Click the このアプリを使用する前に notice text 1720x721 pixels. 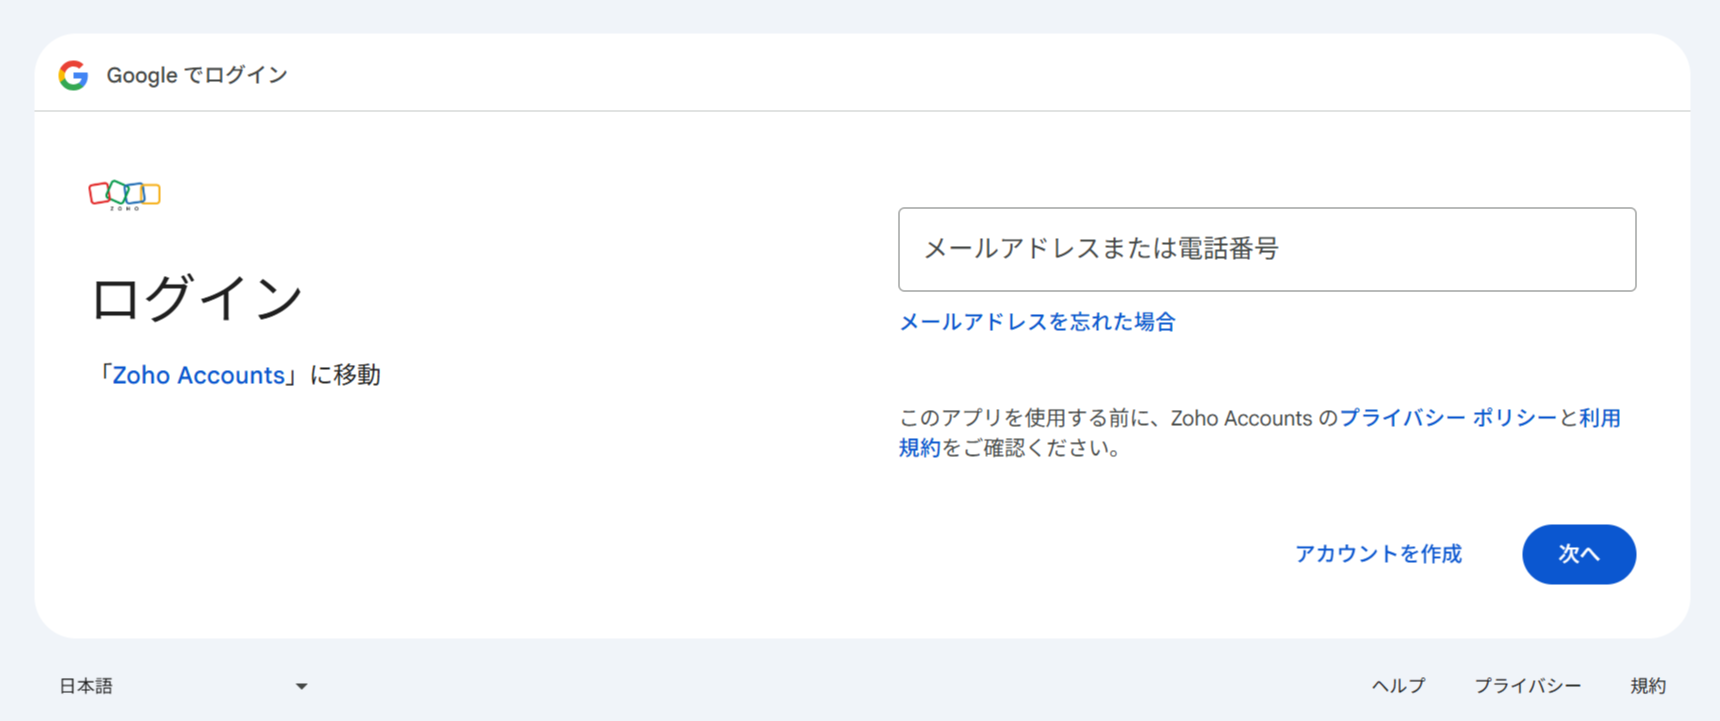(x=1030, y=418)
